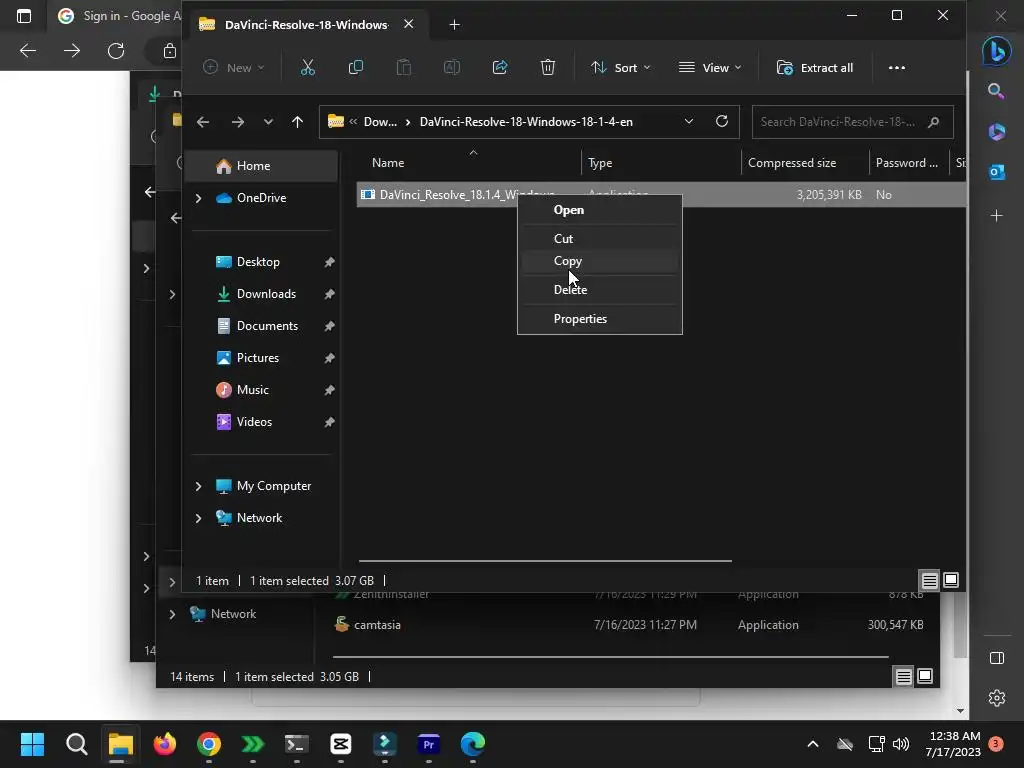Choose Delete from context menu

(600, 289)
